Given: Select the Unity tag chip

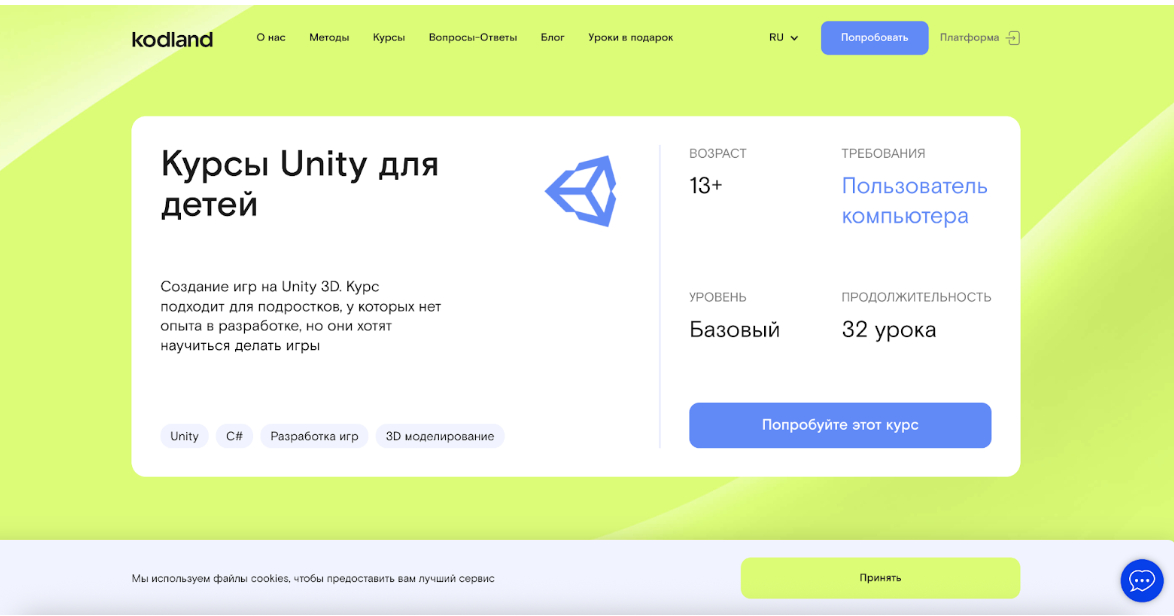Looking at the screenshot, I should [x=184, y=436].
